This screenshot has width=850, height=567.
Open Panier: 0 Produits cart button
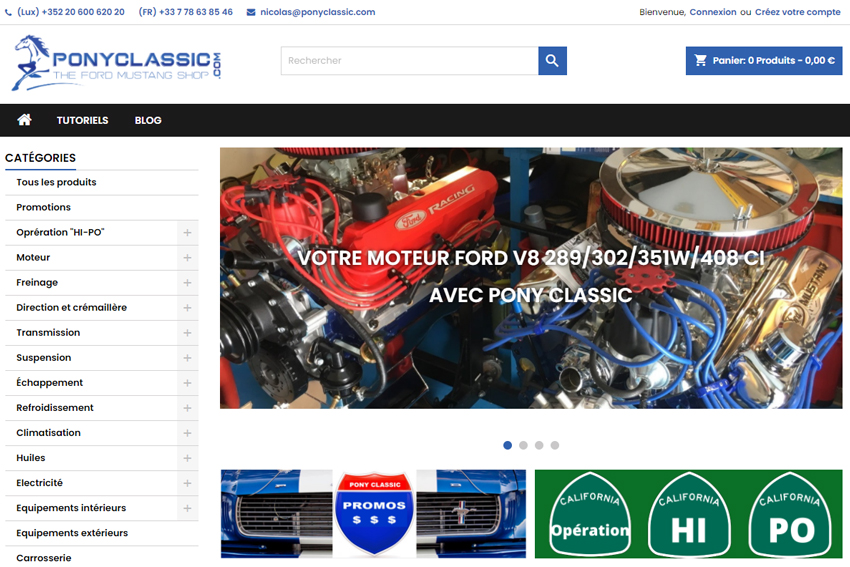[764, 61]
